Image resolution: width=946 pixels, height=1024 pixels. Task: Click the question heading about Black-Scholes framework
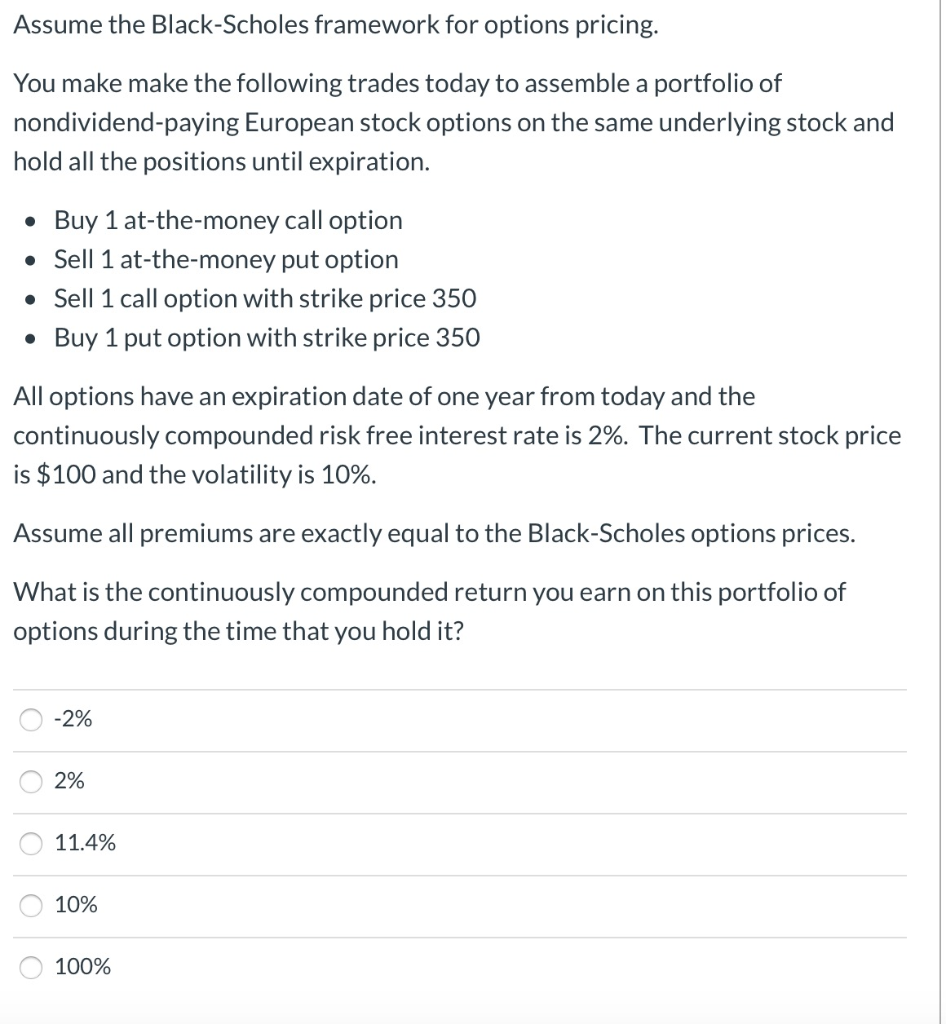[333, 24]
